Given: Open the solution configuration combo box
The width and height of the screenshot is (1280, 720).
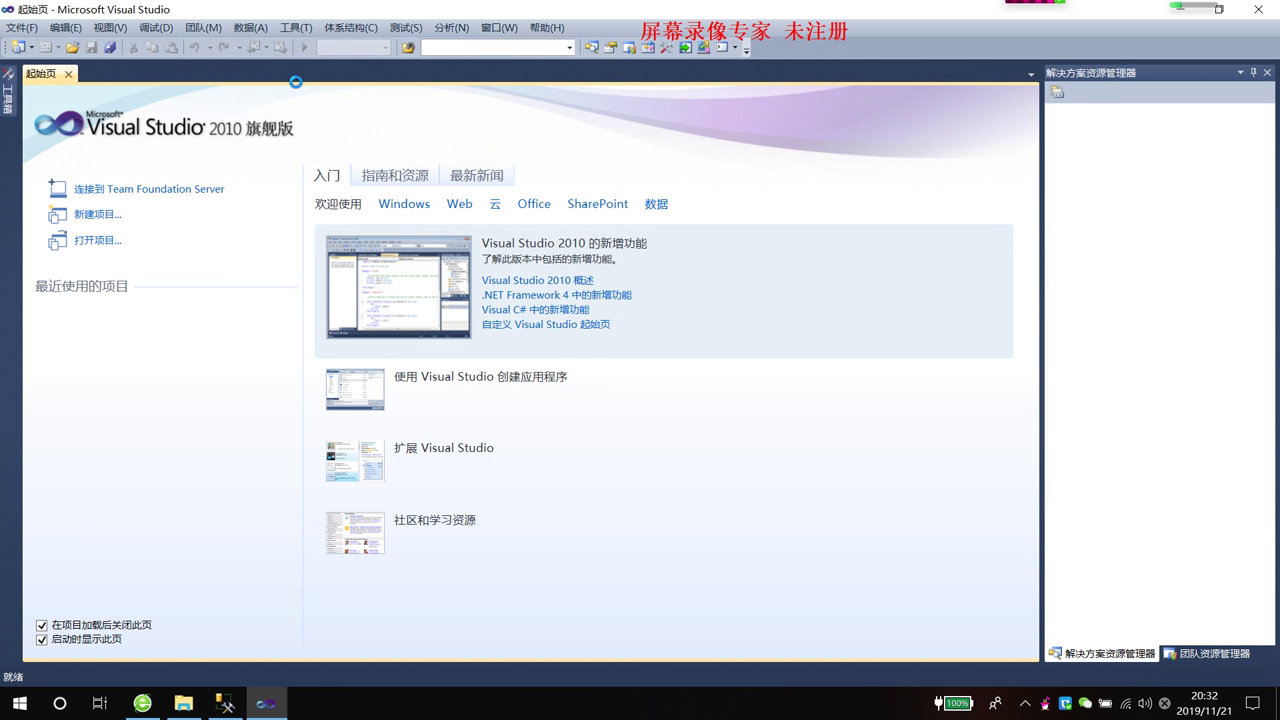Looking at the screenshot, I should click(x=354, y=47).
